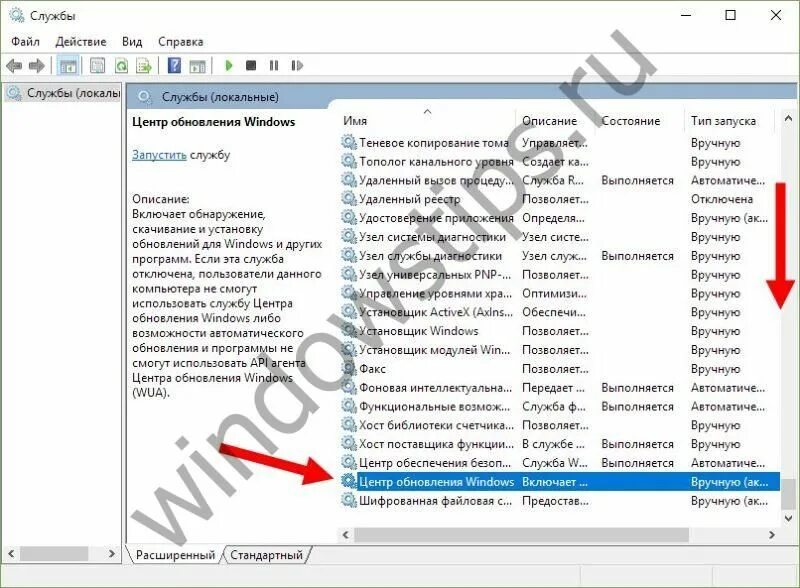Click the Forward arrow toolbar icon
Screen dimensions: 800x588
tap(37, 66)
